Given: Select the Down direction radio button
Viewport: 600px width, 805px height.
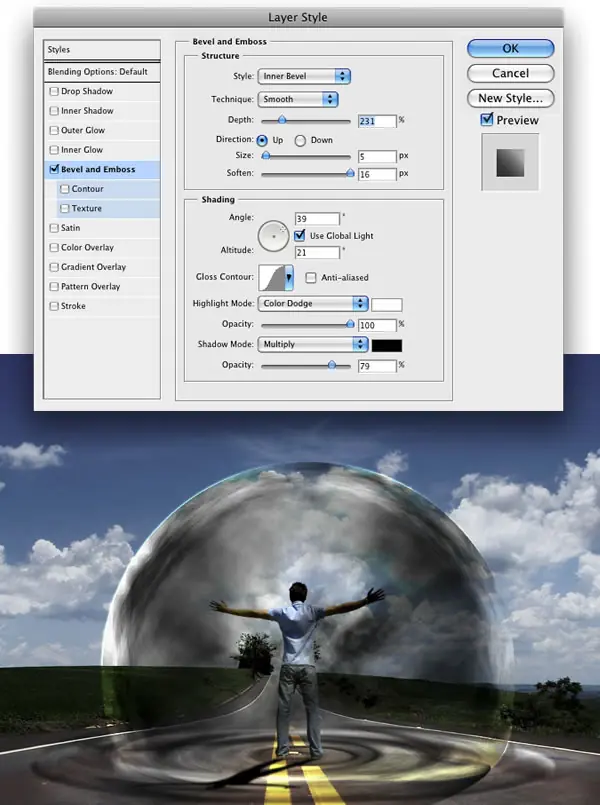Looking at the screenshot, I should coord(300,140).
